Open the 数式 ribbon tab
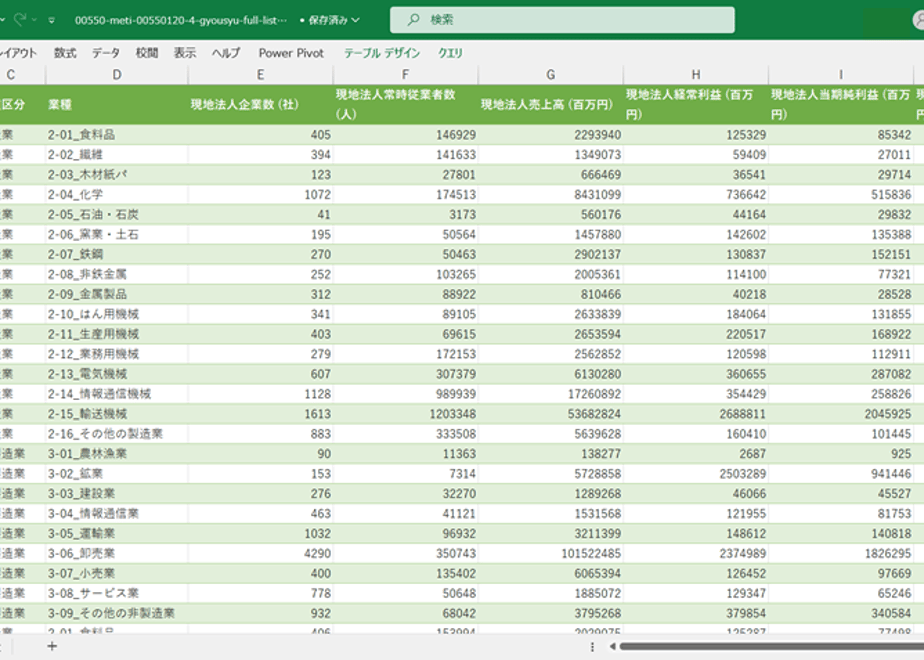Viewport: 924px width, 660px height. tap(65, 53)
